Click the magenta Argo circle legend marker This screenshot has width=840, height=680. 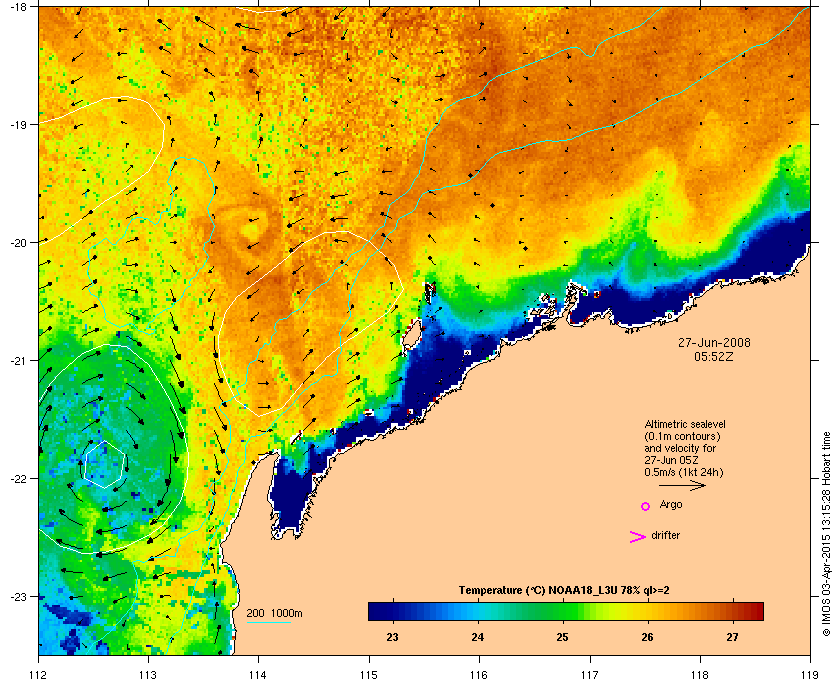(x=646, y=506)
